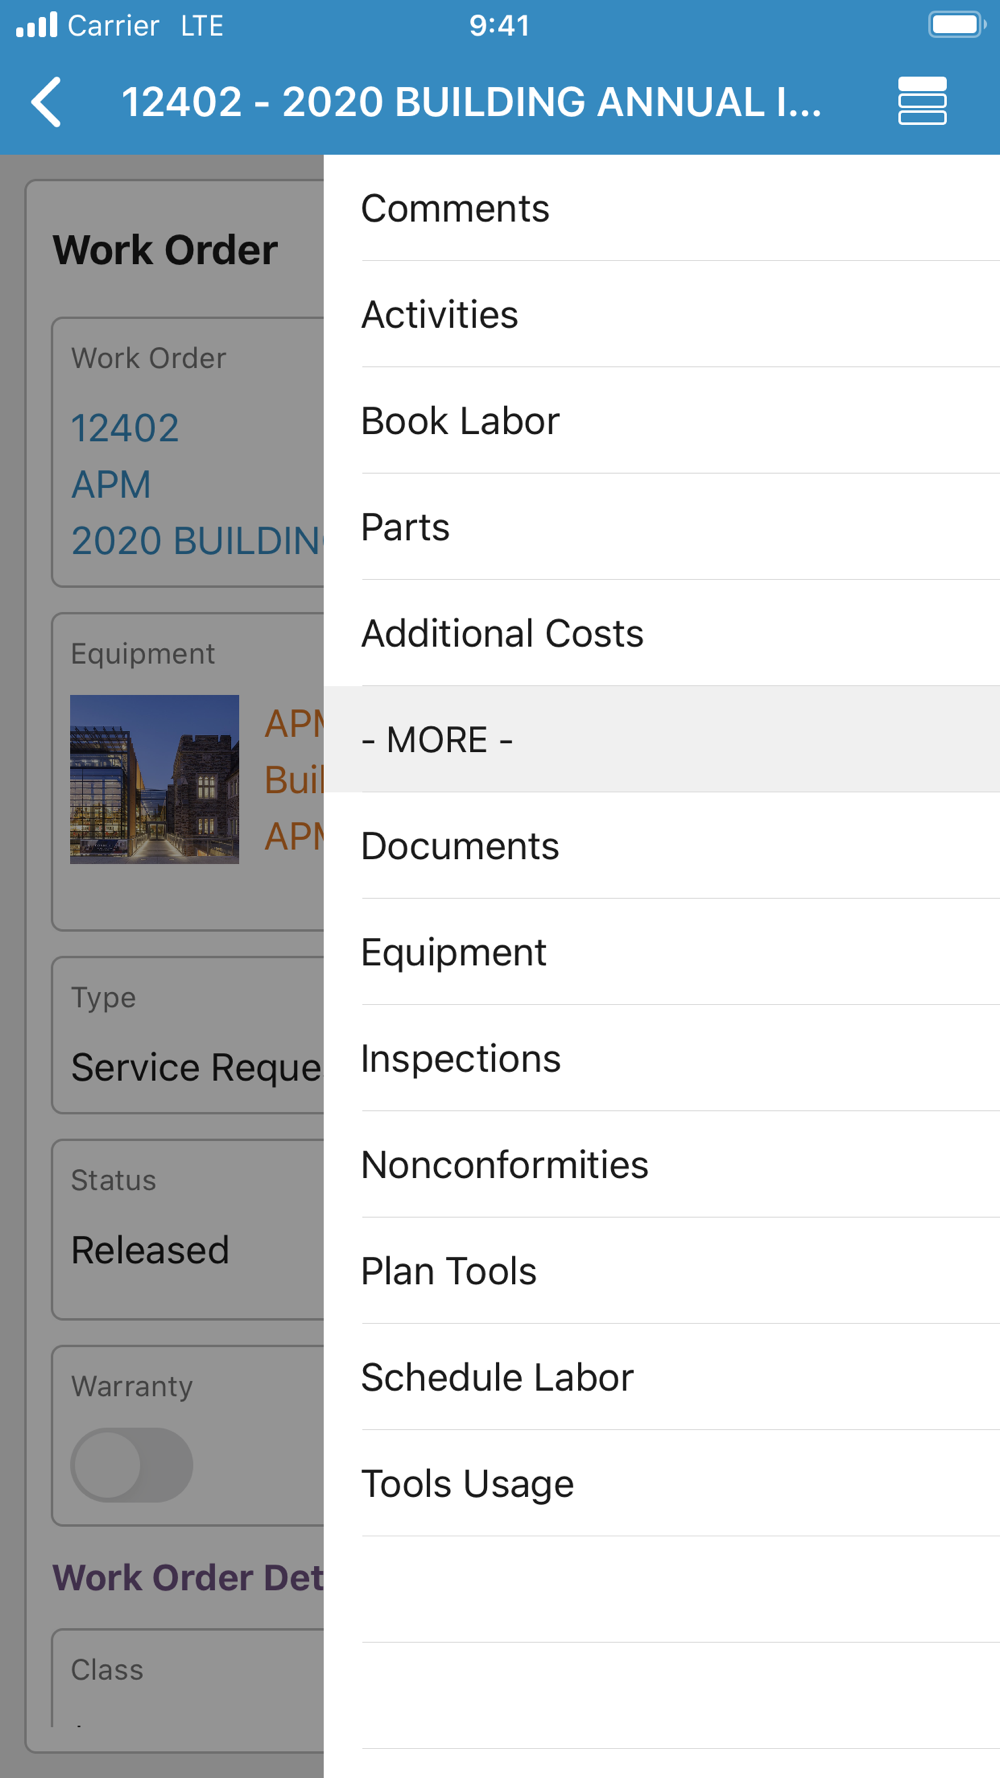This screenshot has width=1000, height=1778.
Task: Open the 12402 work order link
Action: tap(125, 428)
